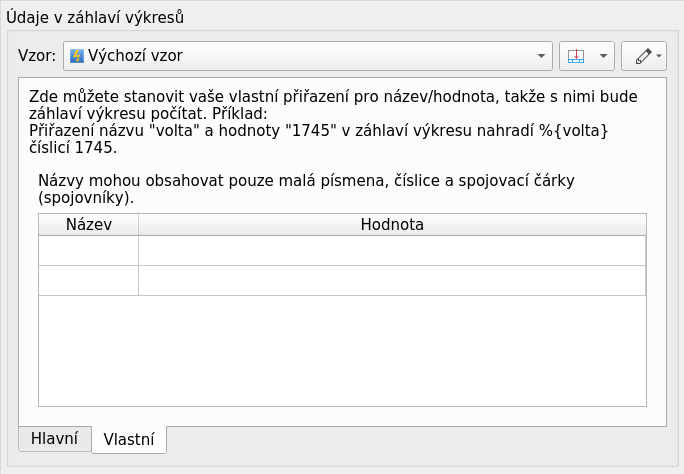Click the lightning icon beside Výchozí vzor

click(x=76, y=56)
